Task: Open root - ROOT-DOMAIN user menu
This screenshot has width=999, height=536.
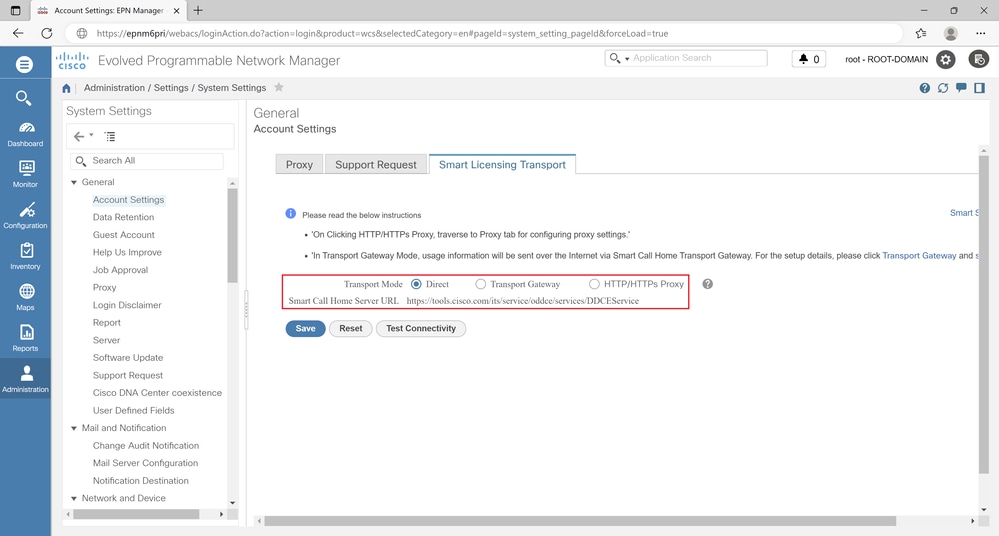Action: 886,59
